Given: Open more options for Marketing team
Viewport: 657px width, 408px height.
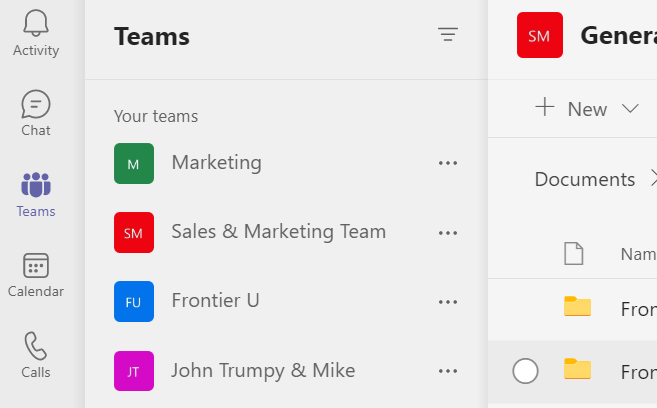Looking at the screenshot, I should (x=448, y=163).
